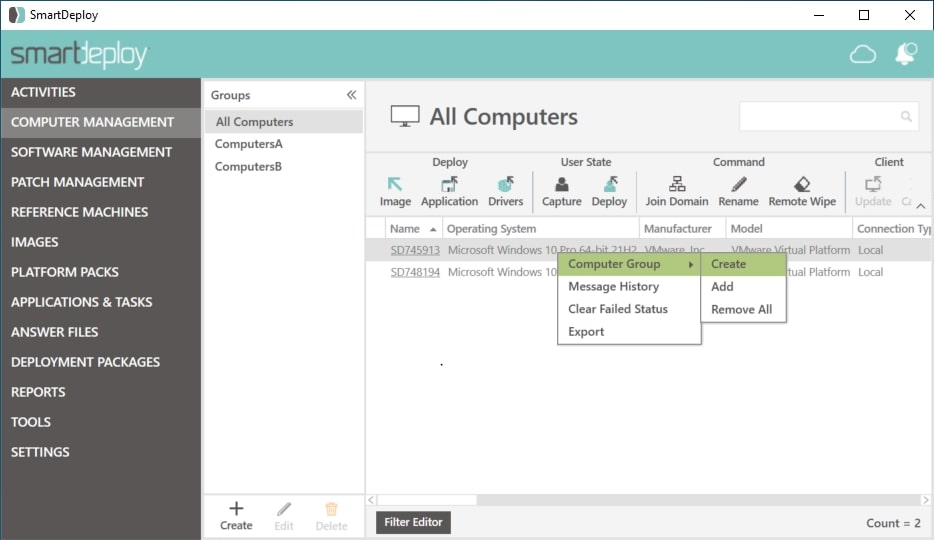Open the cloud icon in header
Screen dimensions: 934x540
tap(862, 55)
